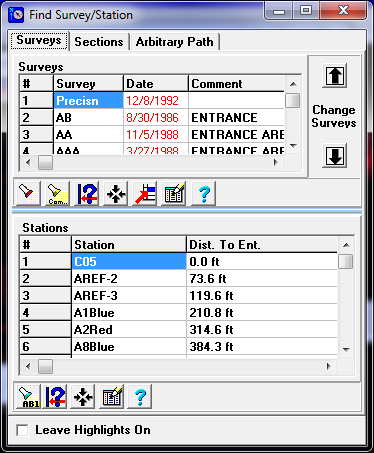Maximize the Find Survey/Station window
The height and width of the screenshot is (453, 374).
(x=306, y=11)
